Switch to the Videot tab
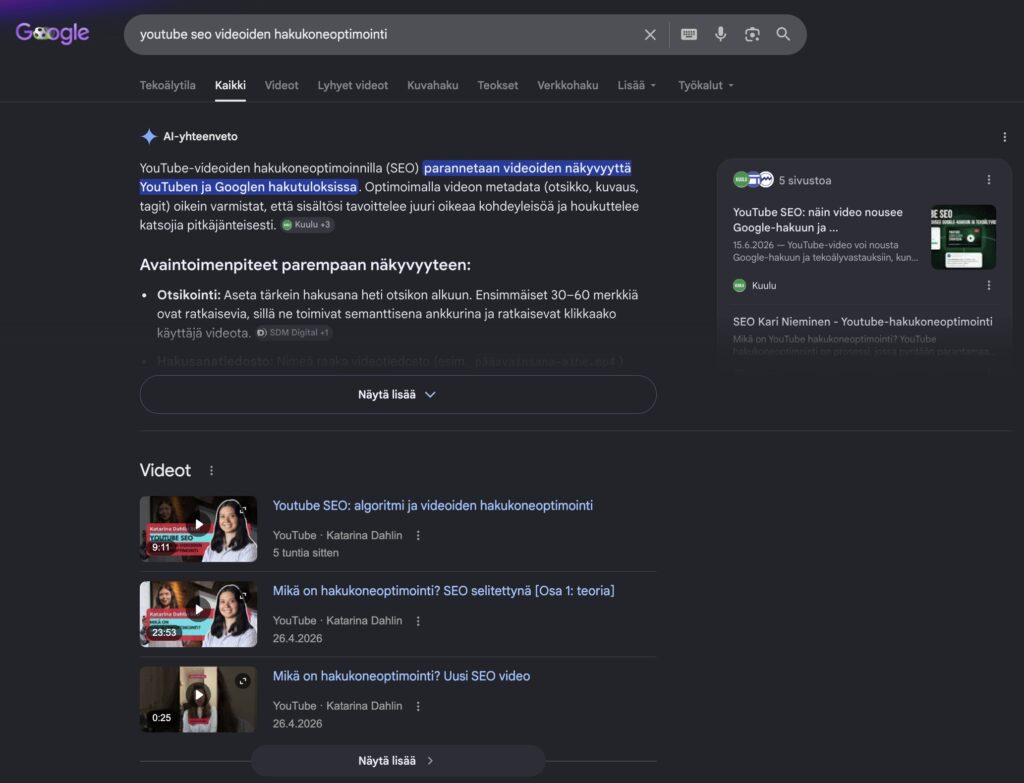 (281, 86)
